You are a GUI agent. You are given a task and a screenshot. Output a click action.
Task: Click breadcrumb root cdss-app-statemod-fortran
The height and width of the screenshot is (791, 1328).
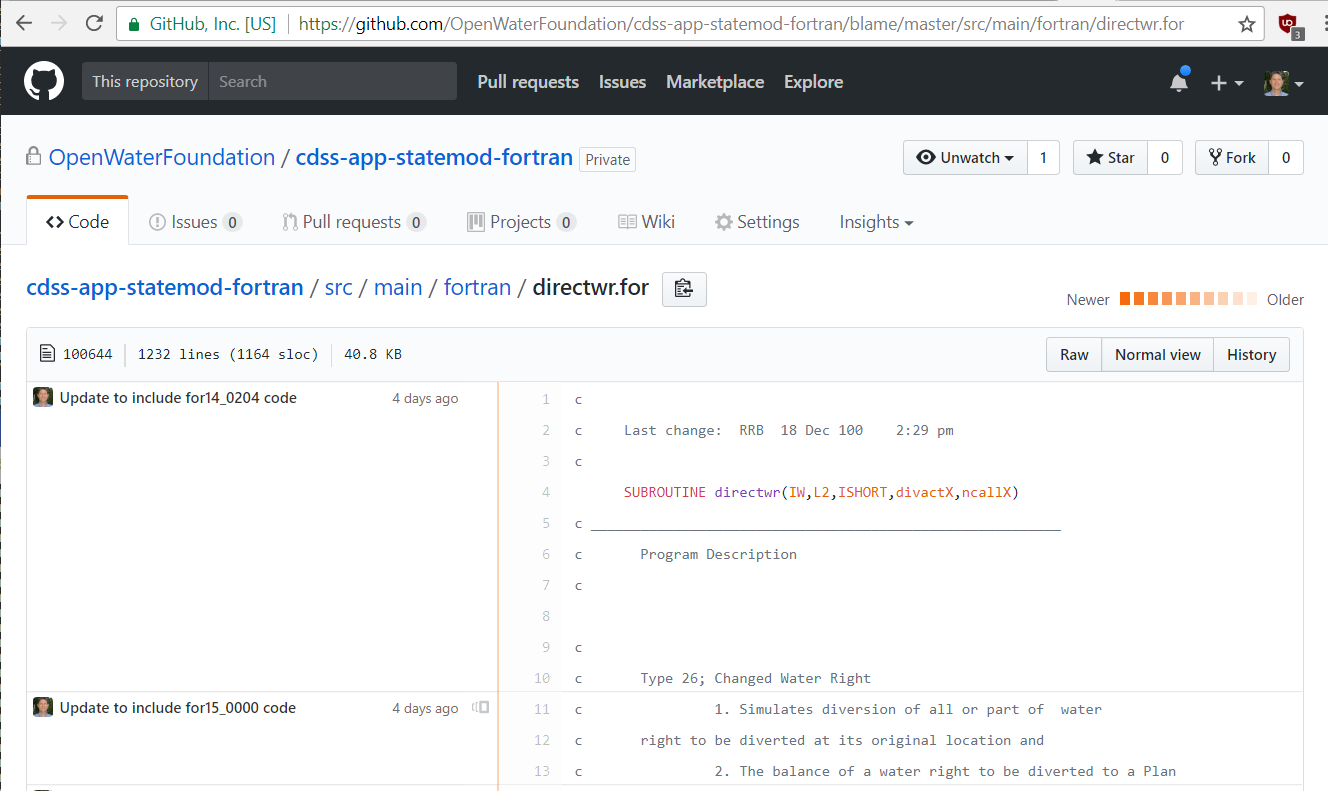[165, 288]
